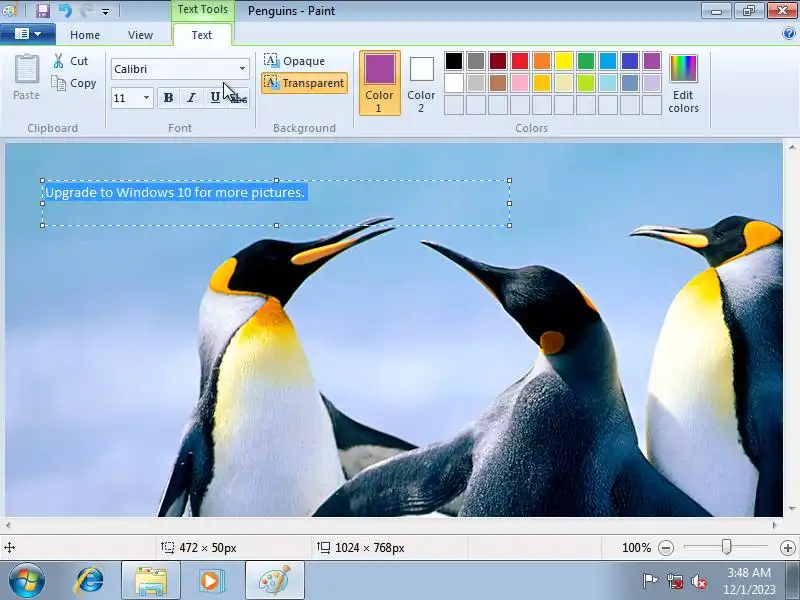
Task: Click the font size 11 field
Action: click(126, 98)
